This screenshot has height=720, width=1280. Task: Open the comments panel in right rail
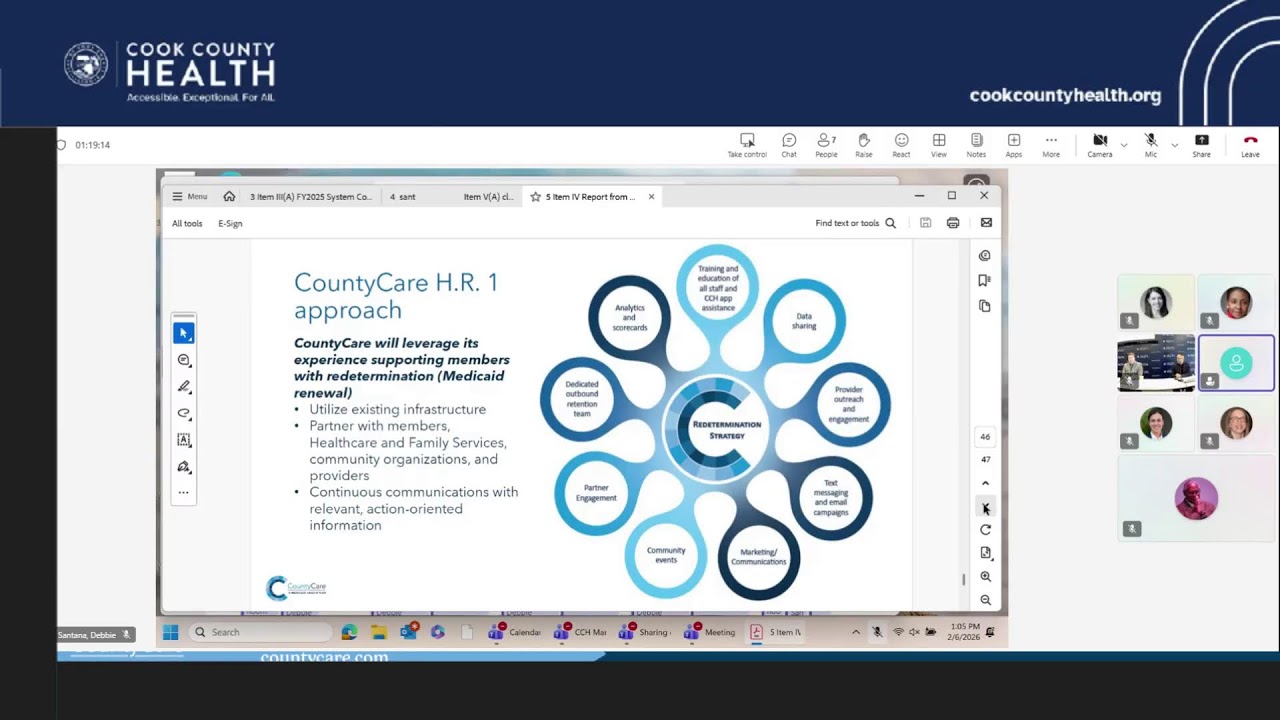(985, 256)
